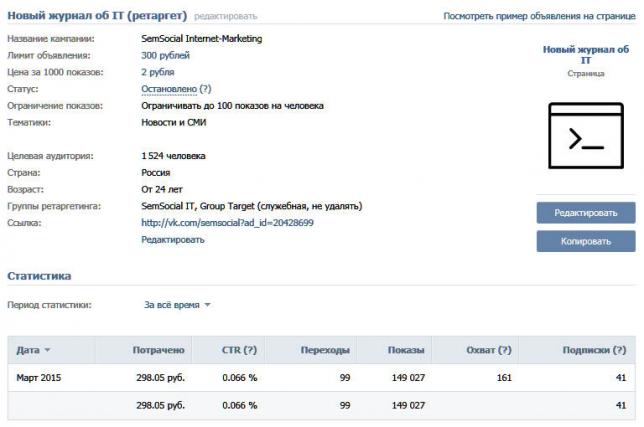Click the Потрачено column header
Screen dimensions: 644x427
[x=159, y=350]
